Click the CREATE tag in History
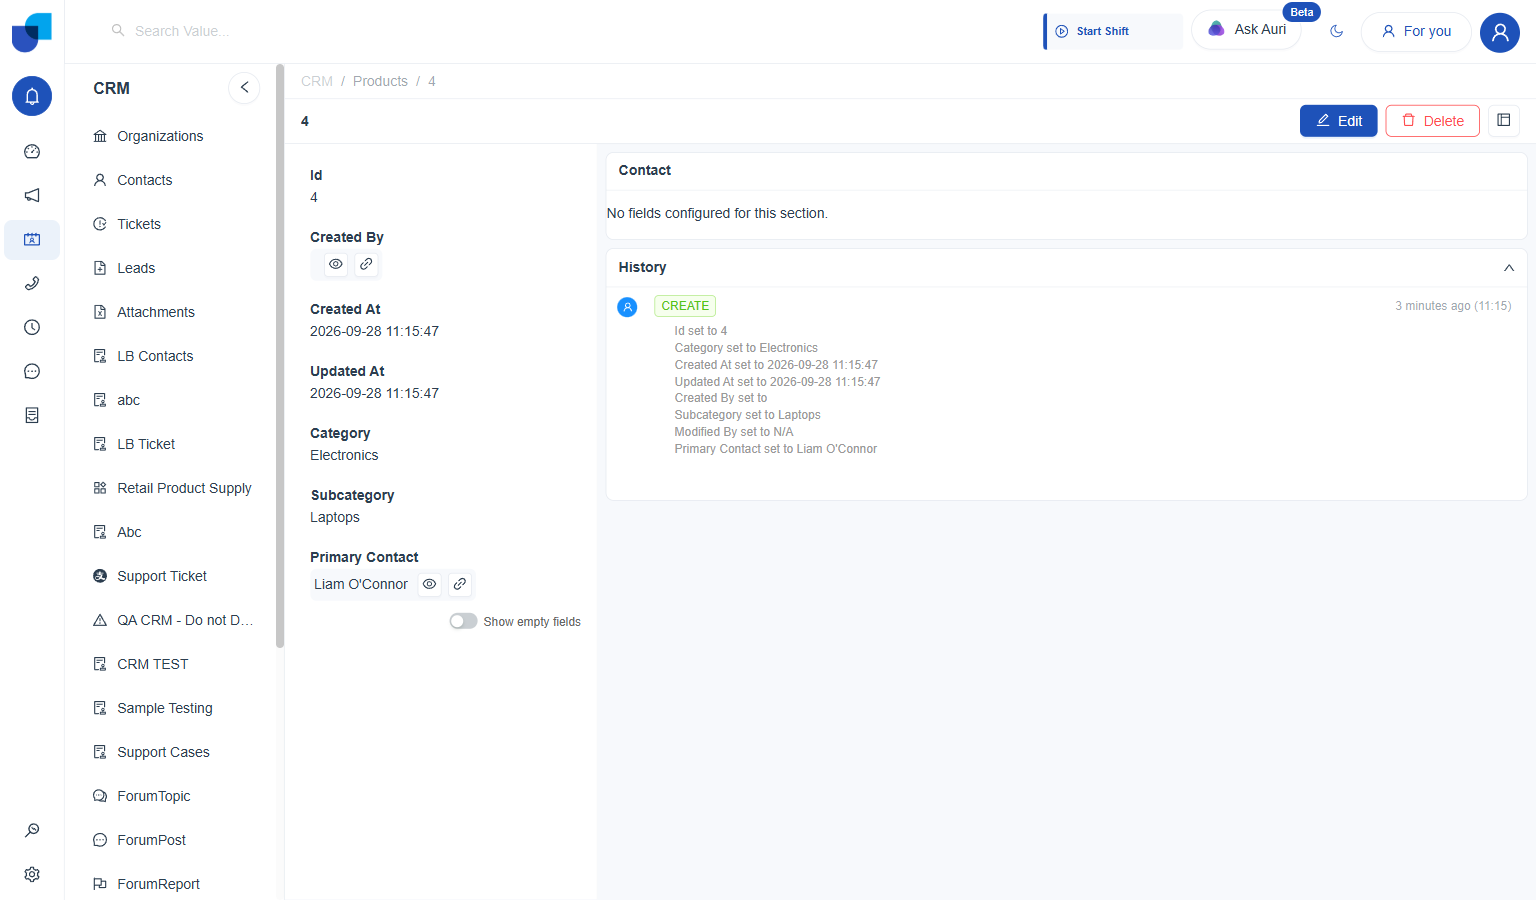1536x900 pixels. (x=685, y=306)
